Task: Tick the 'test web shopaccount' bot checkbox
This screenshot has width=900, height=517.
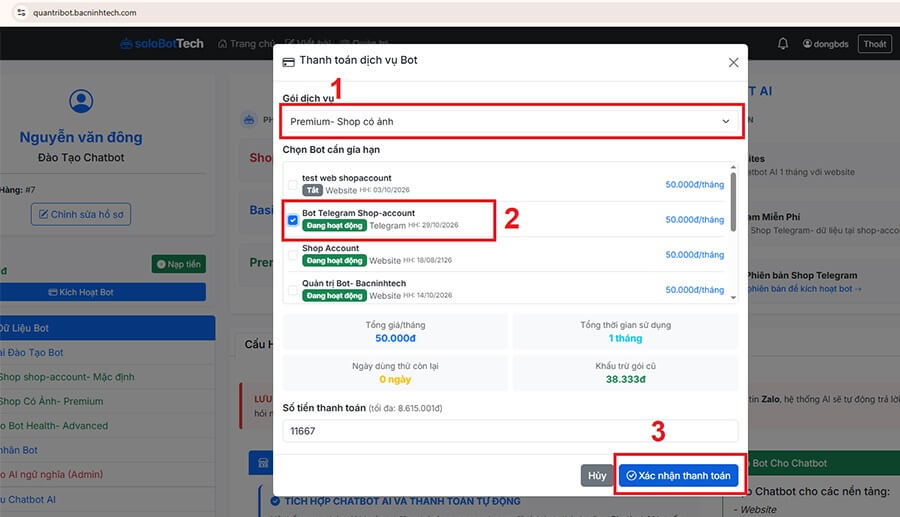Action: [x=293, y=185]
